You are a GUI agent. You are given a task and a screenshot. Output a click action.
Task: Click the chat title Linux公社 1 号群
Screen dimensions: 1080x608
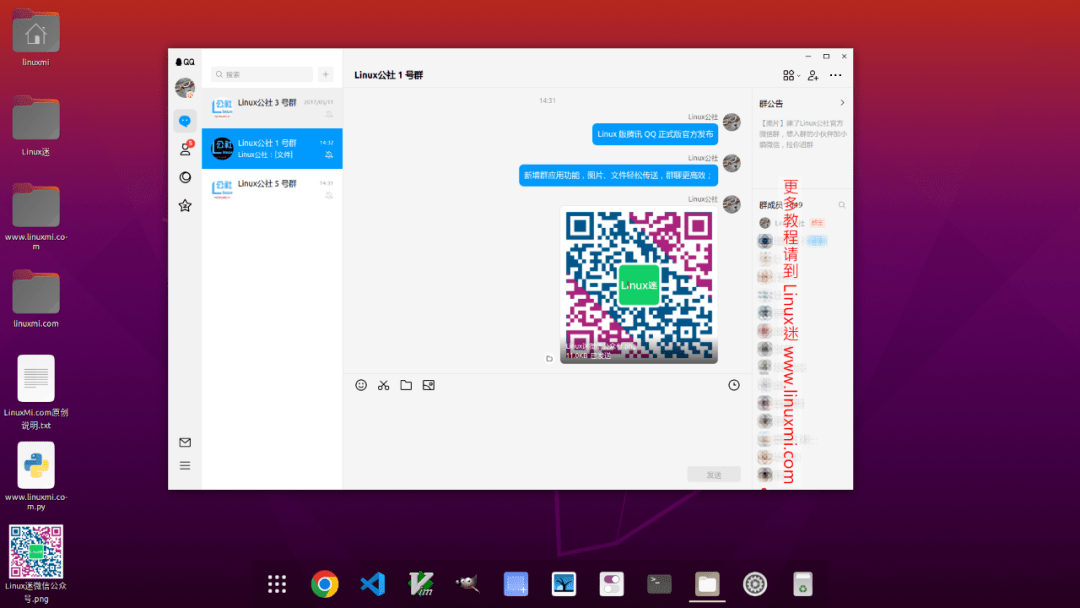(x=388, y=75)
